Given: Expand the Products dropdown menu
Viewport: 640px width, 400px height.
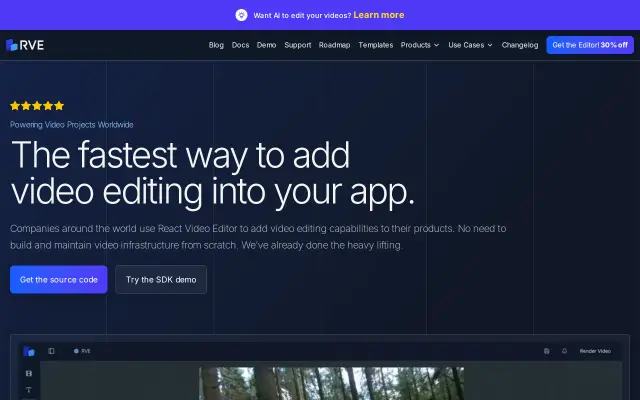Looking at the screenshot, I should click(420, 45).
